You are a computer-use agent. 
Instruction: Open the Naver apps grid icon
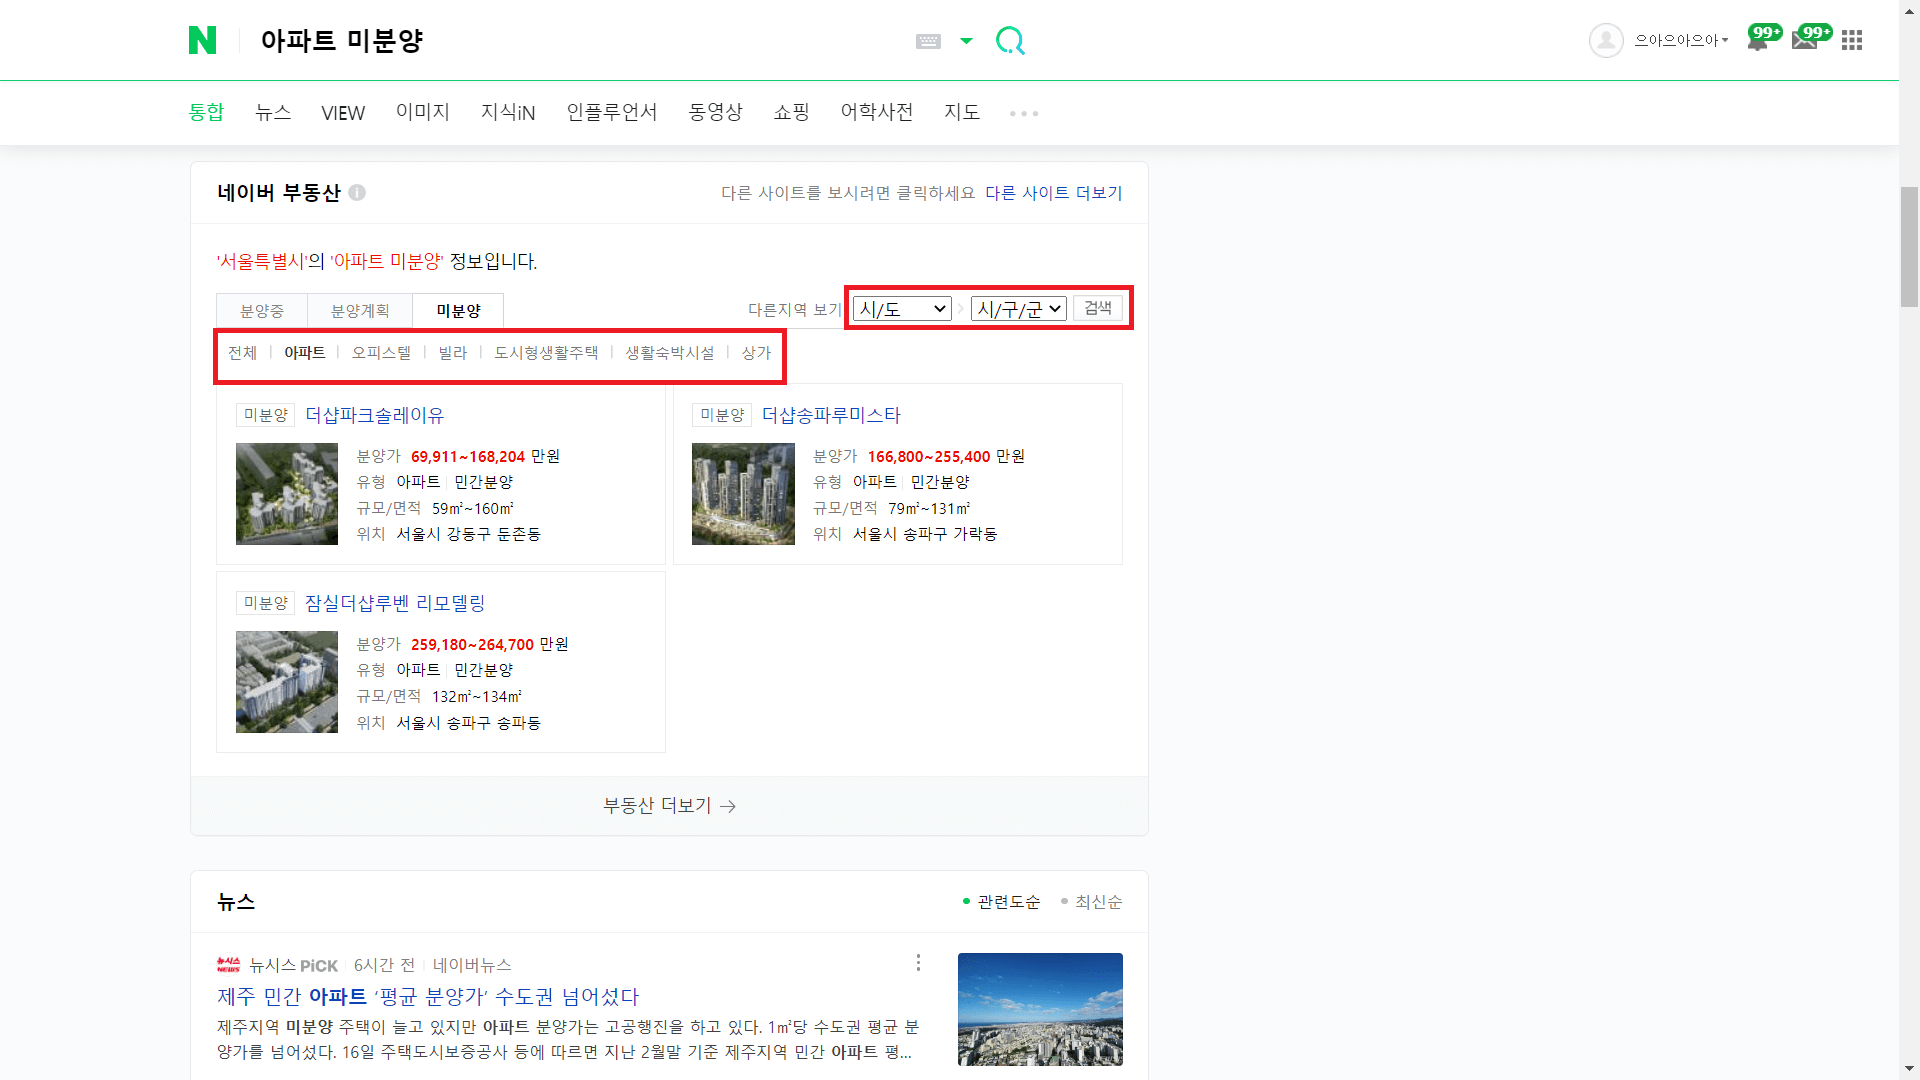(x=1852, y=40)
